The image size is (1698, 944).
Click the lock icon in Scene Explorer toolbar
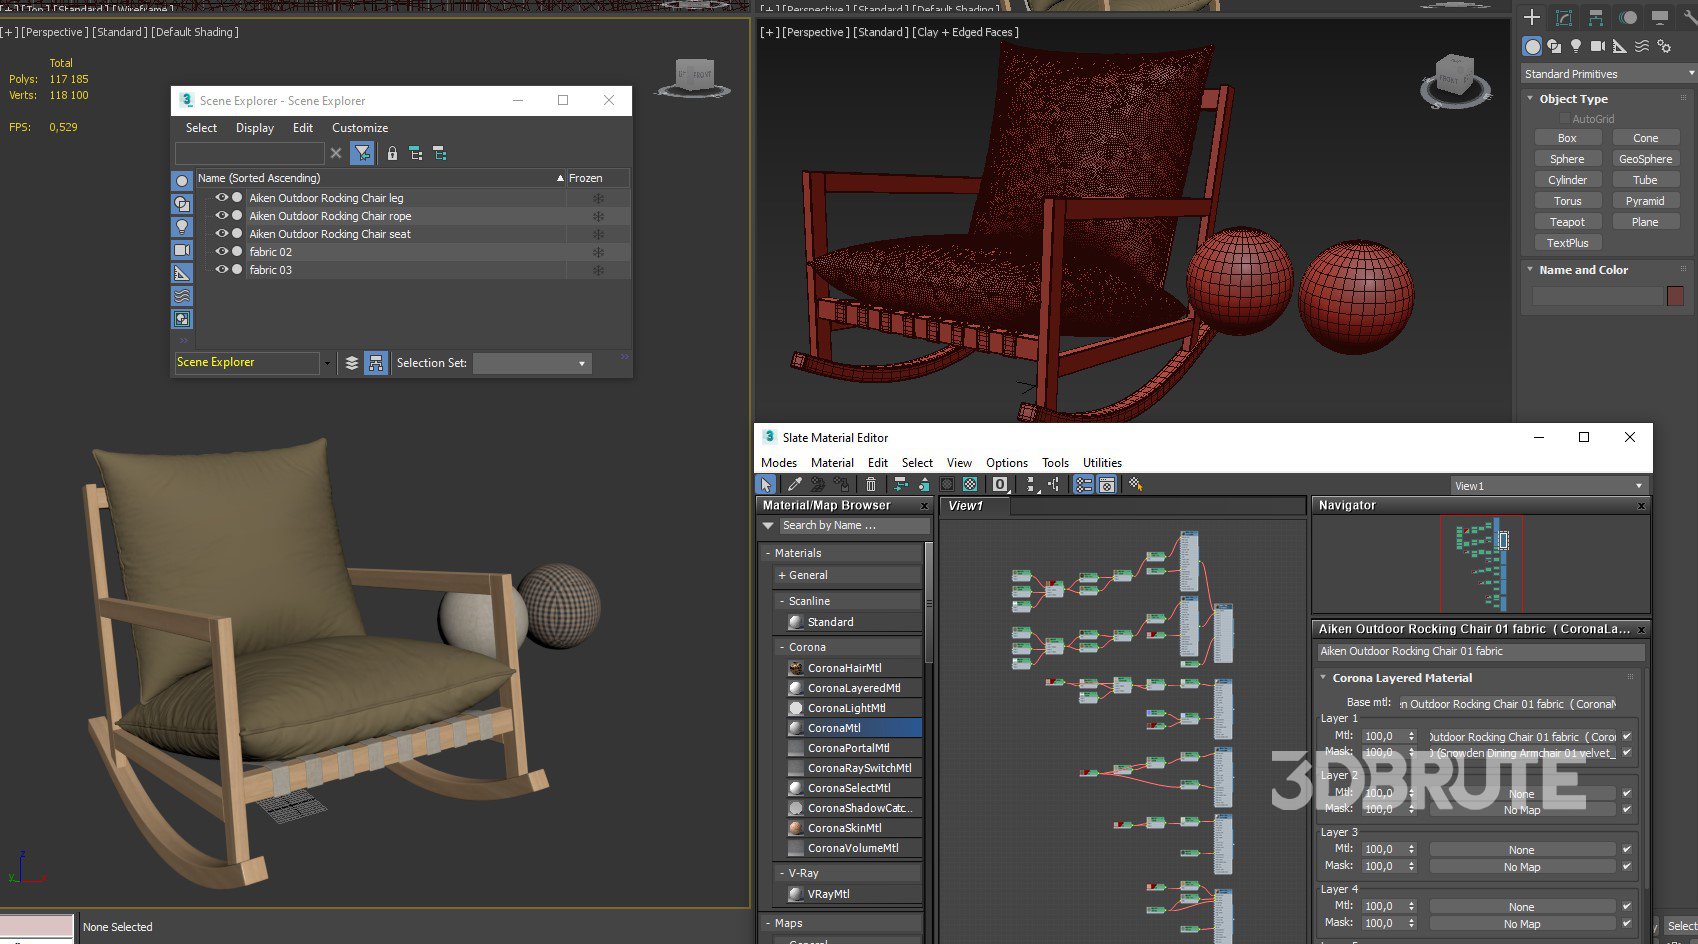[392, 153]
